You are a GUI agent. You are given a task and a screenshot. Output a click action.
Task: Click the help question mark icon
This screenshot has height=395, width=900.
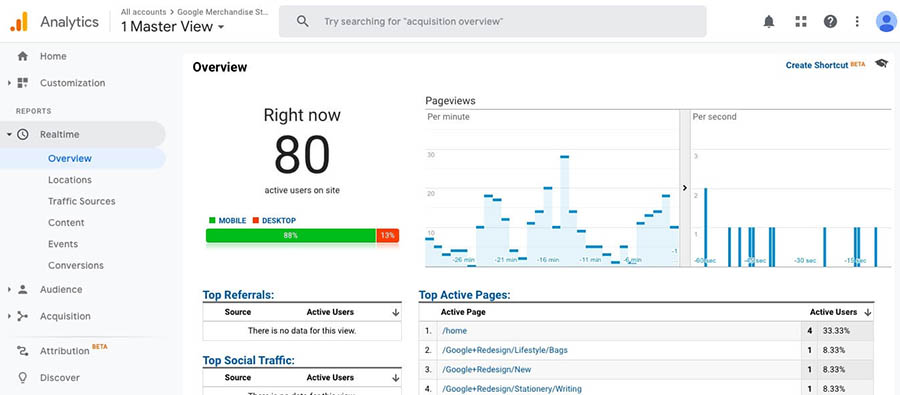(830, 22)
